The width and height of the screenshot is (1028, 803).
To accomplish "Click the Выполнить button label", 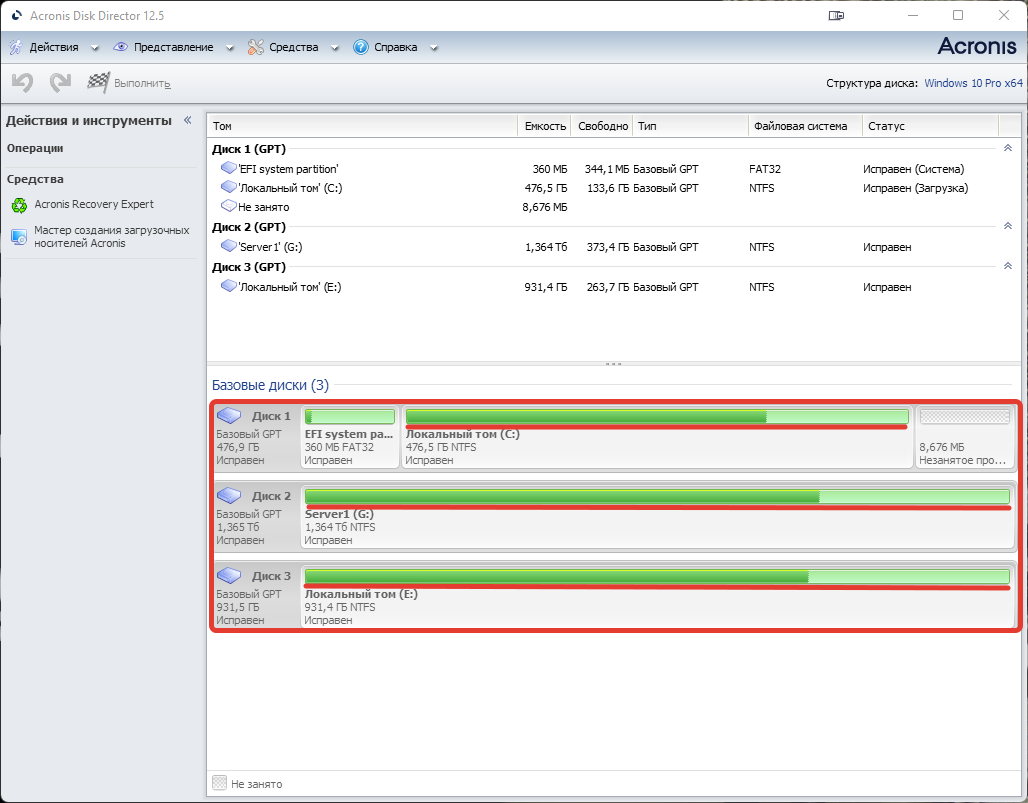I will tap(142, 83).
